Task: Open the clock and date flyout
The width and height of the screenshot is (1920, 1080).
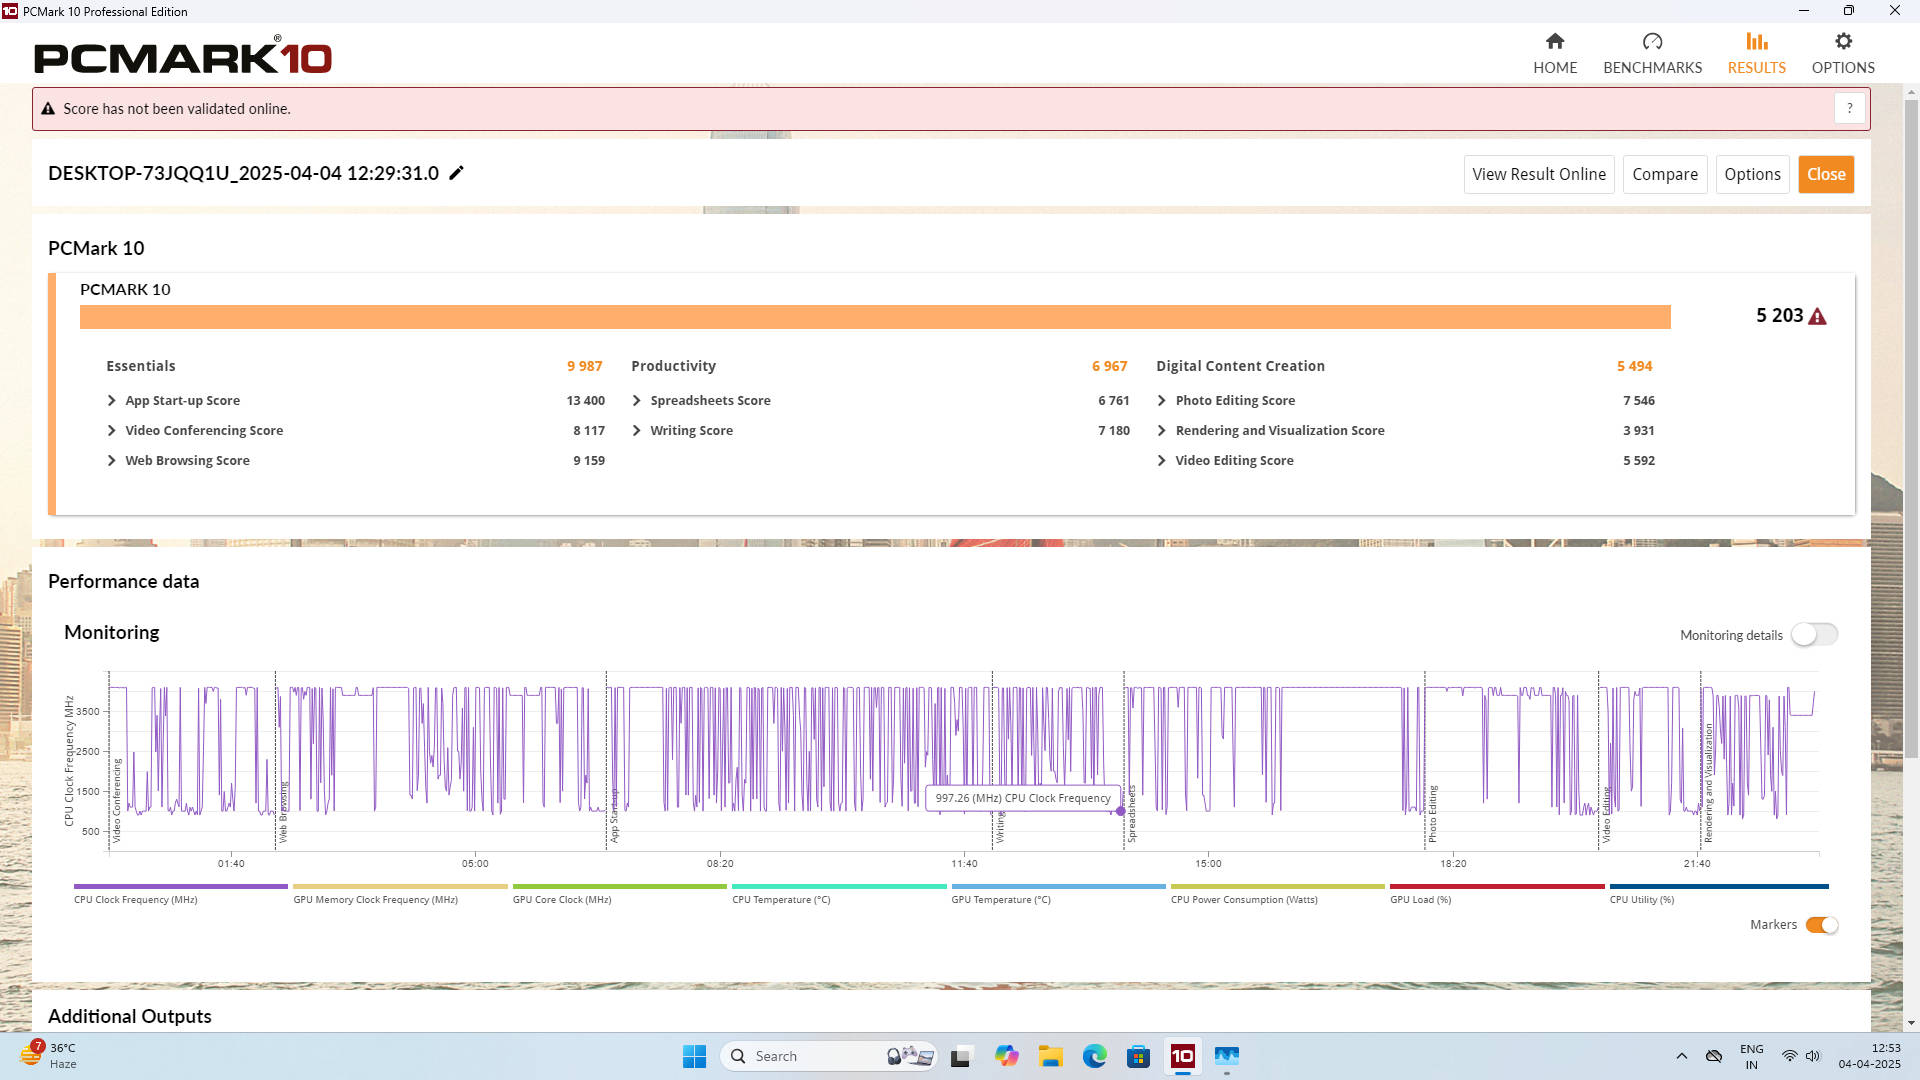Action: pyautogui.click(x=1869, y=1056)
